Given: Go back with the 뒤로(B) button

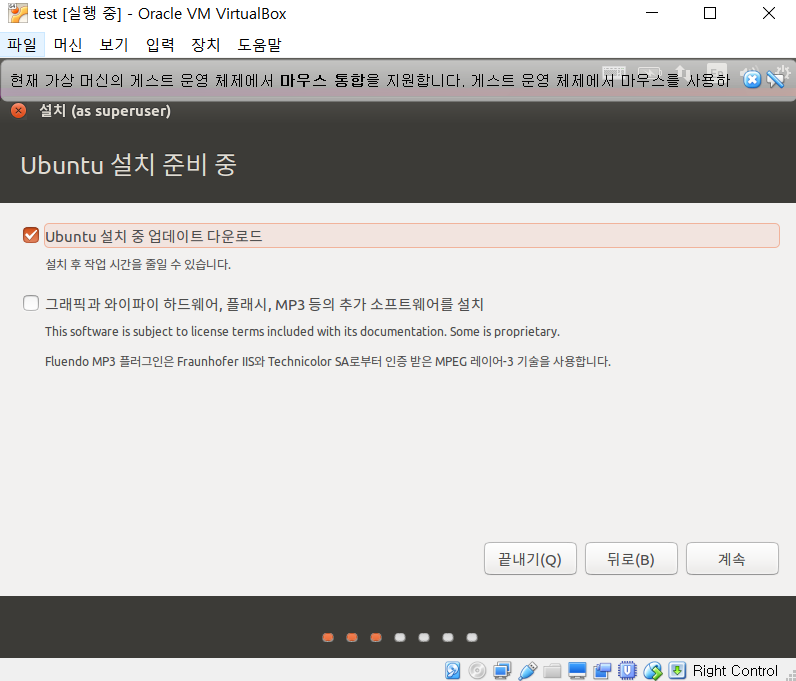Looking at the screenshot, I should click(x=631, y=559).
